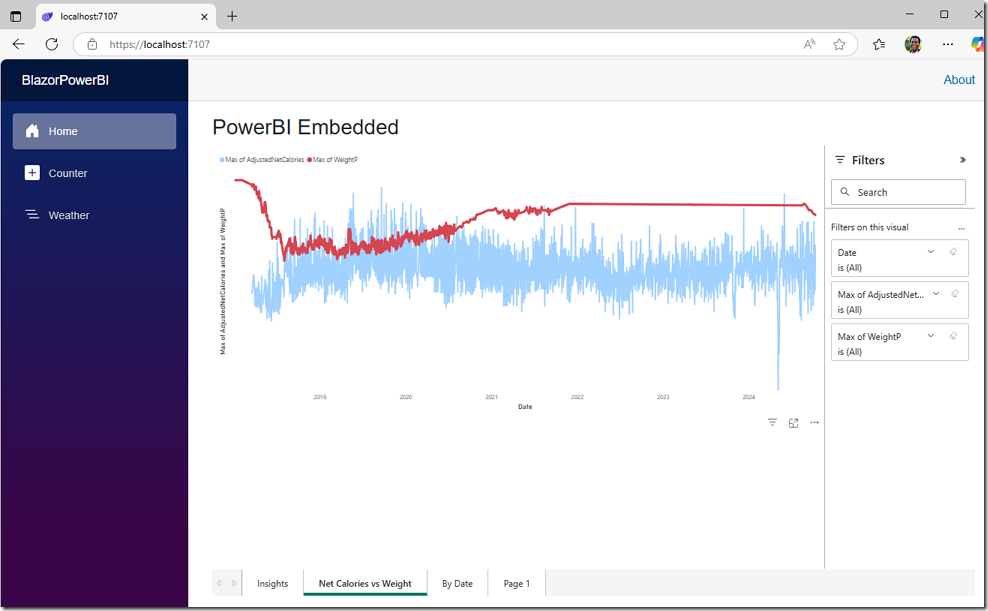Show filters affecting the chart visual

pyautogui.click(x=772, y=422)
